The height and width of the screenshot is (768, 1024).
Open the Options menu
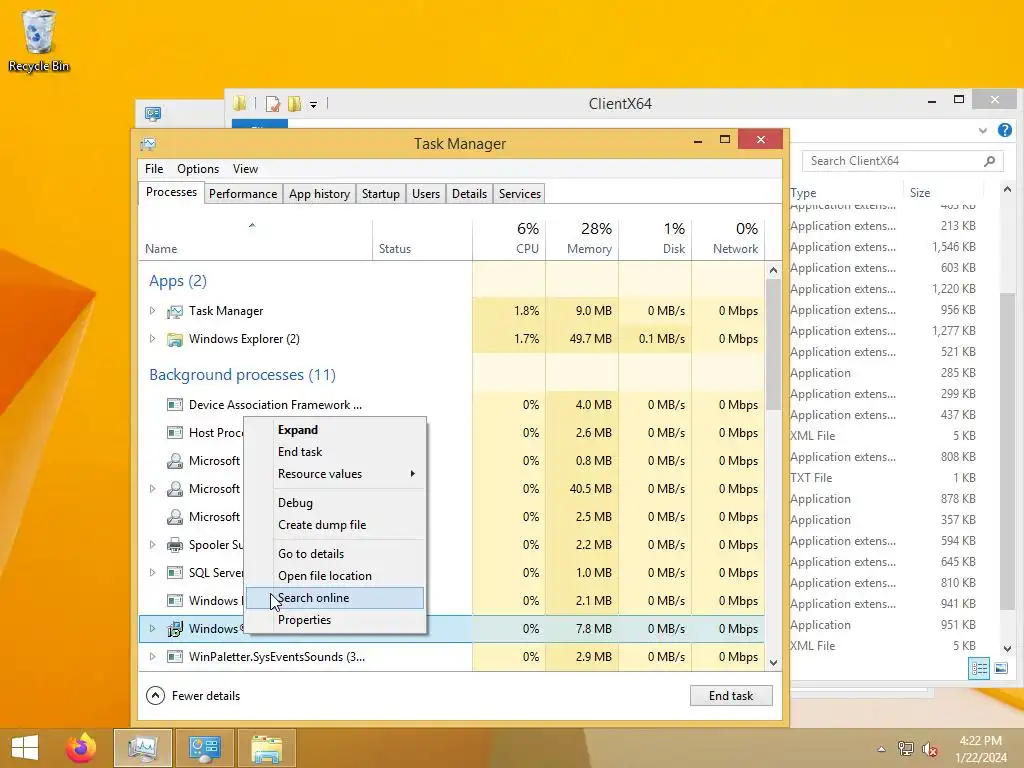(198, 168)
